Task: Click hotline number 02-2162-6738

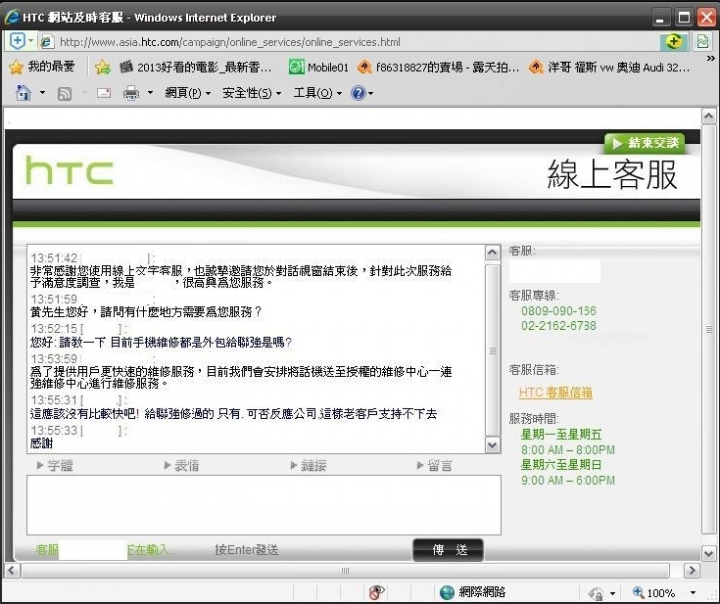Action: point(558,326)
